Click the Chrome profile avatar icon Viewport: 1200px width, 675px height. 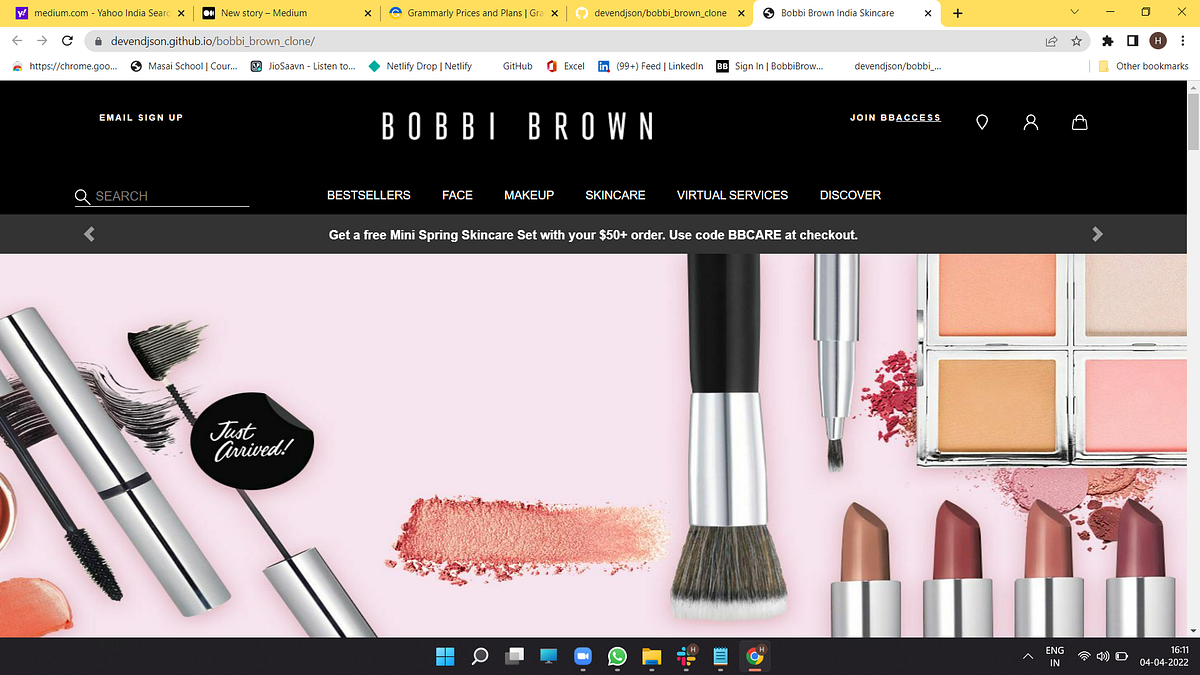tap(1157, 43)
